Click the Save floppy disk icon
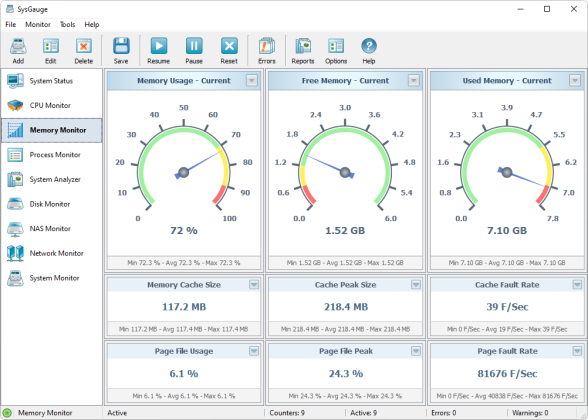The width and height of the screenshot is (588, 420). point(121,46)
